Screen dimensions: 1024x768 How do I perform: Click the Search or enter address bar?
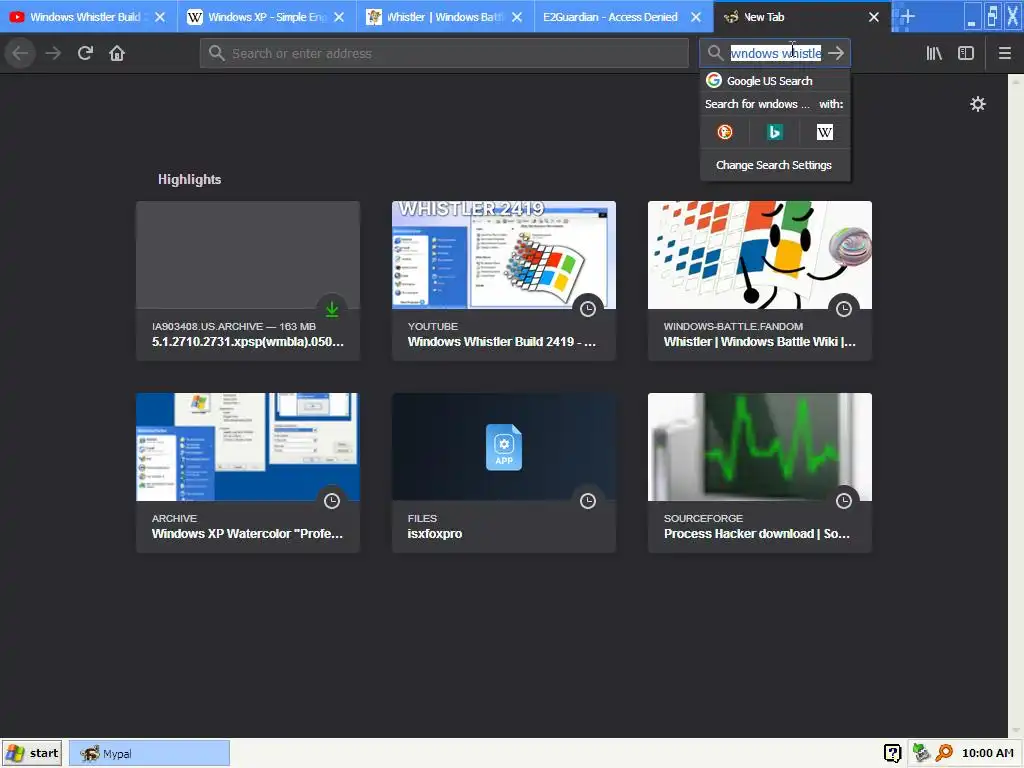point(444,53)
